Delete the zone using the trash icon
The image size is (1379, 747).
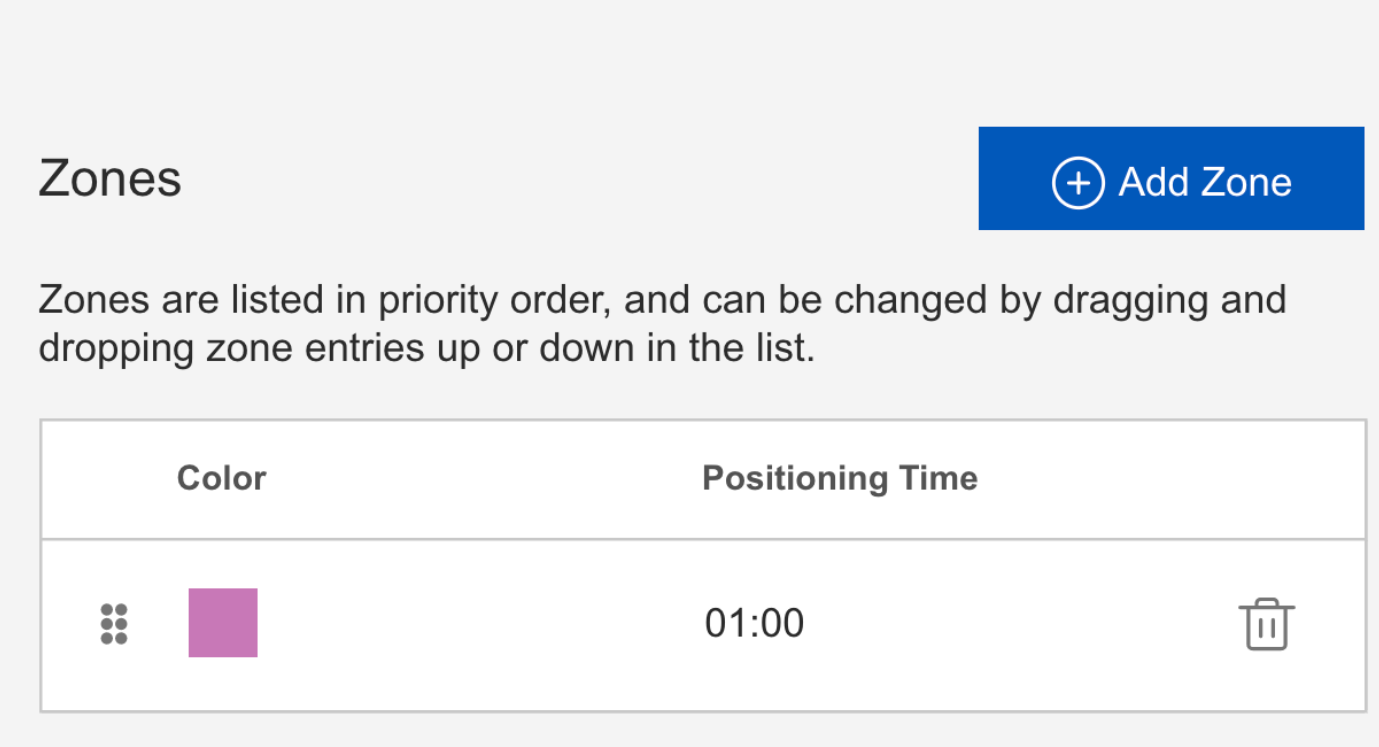click(x=1266, y=624)
